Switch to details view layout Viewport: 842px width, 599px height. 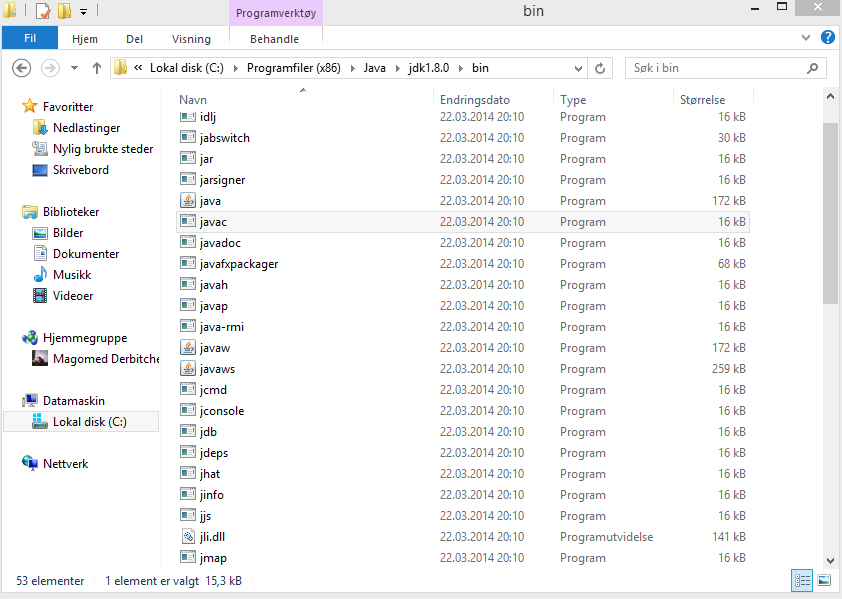pyautogui.click(x=802, y=581)
